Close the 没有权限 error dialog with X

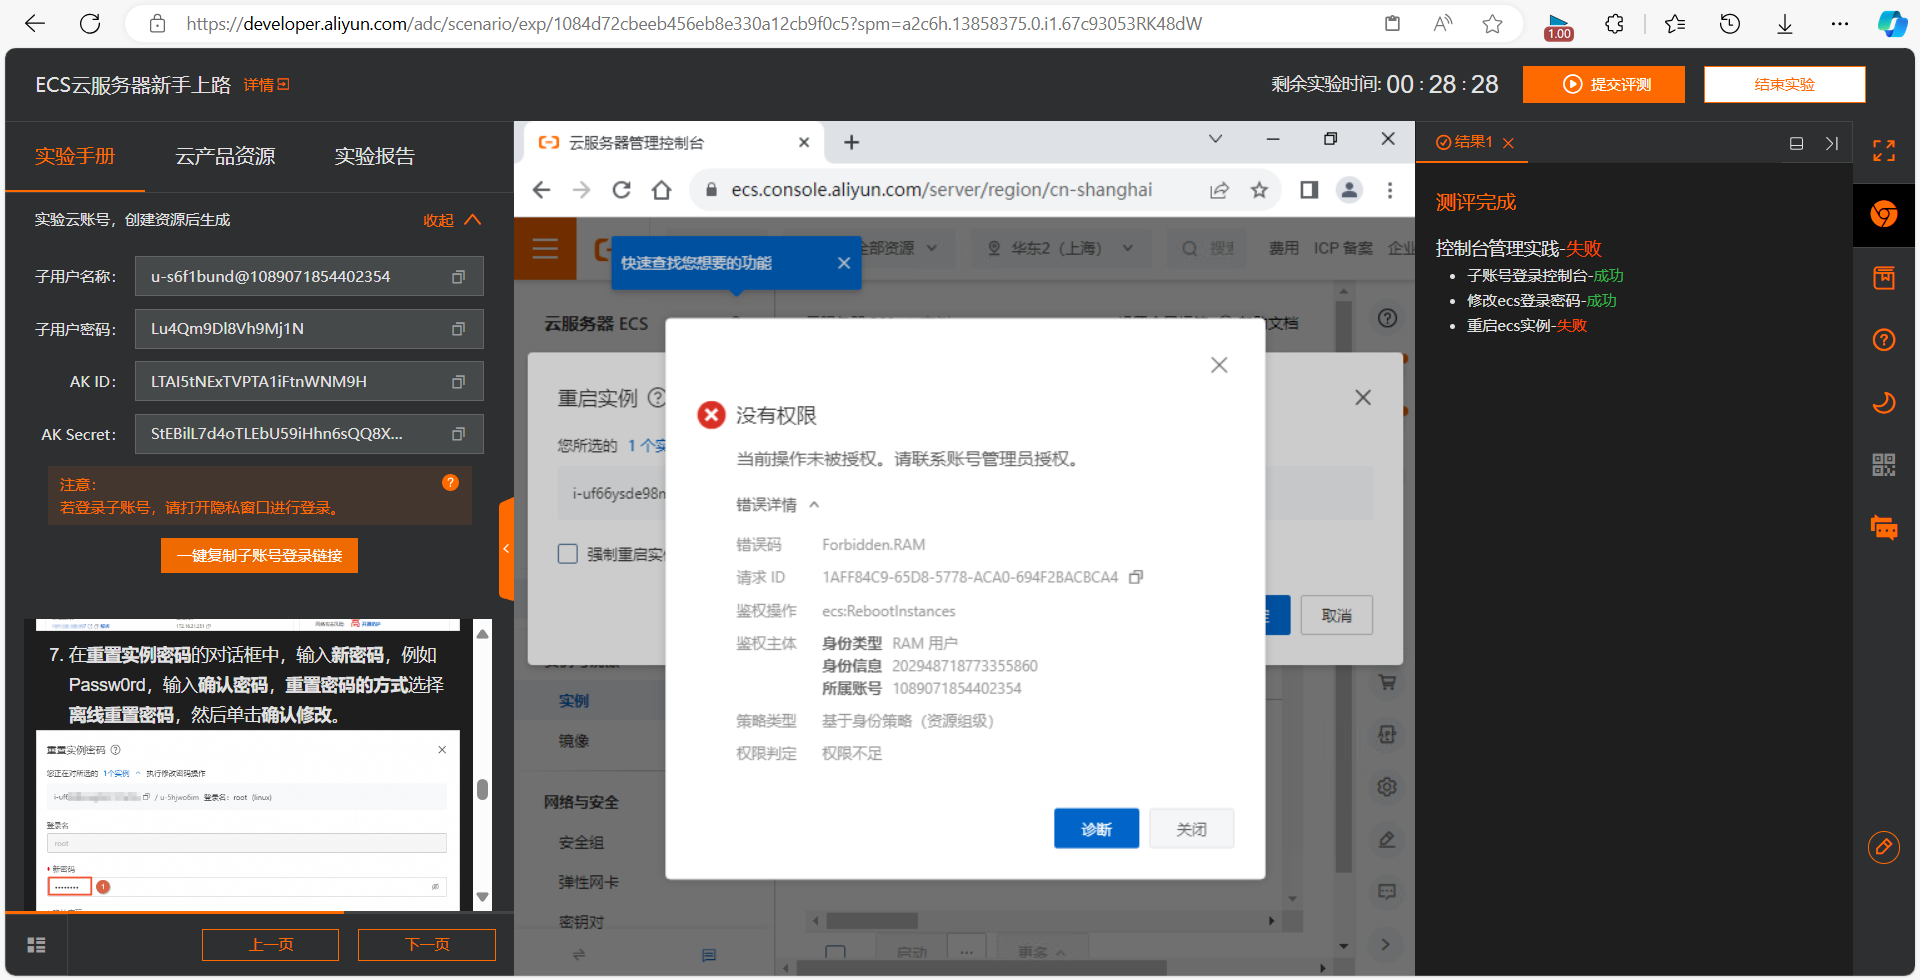pos(1219,365)
